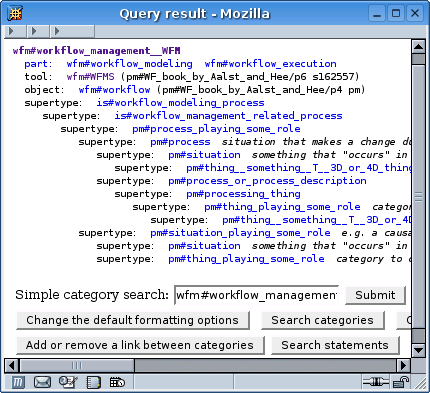Expand the second collapsed toolbar grippy

(x=38, y=31)
